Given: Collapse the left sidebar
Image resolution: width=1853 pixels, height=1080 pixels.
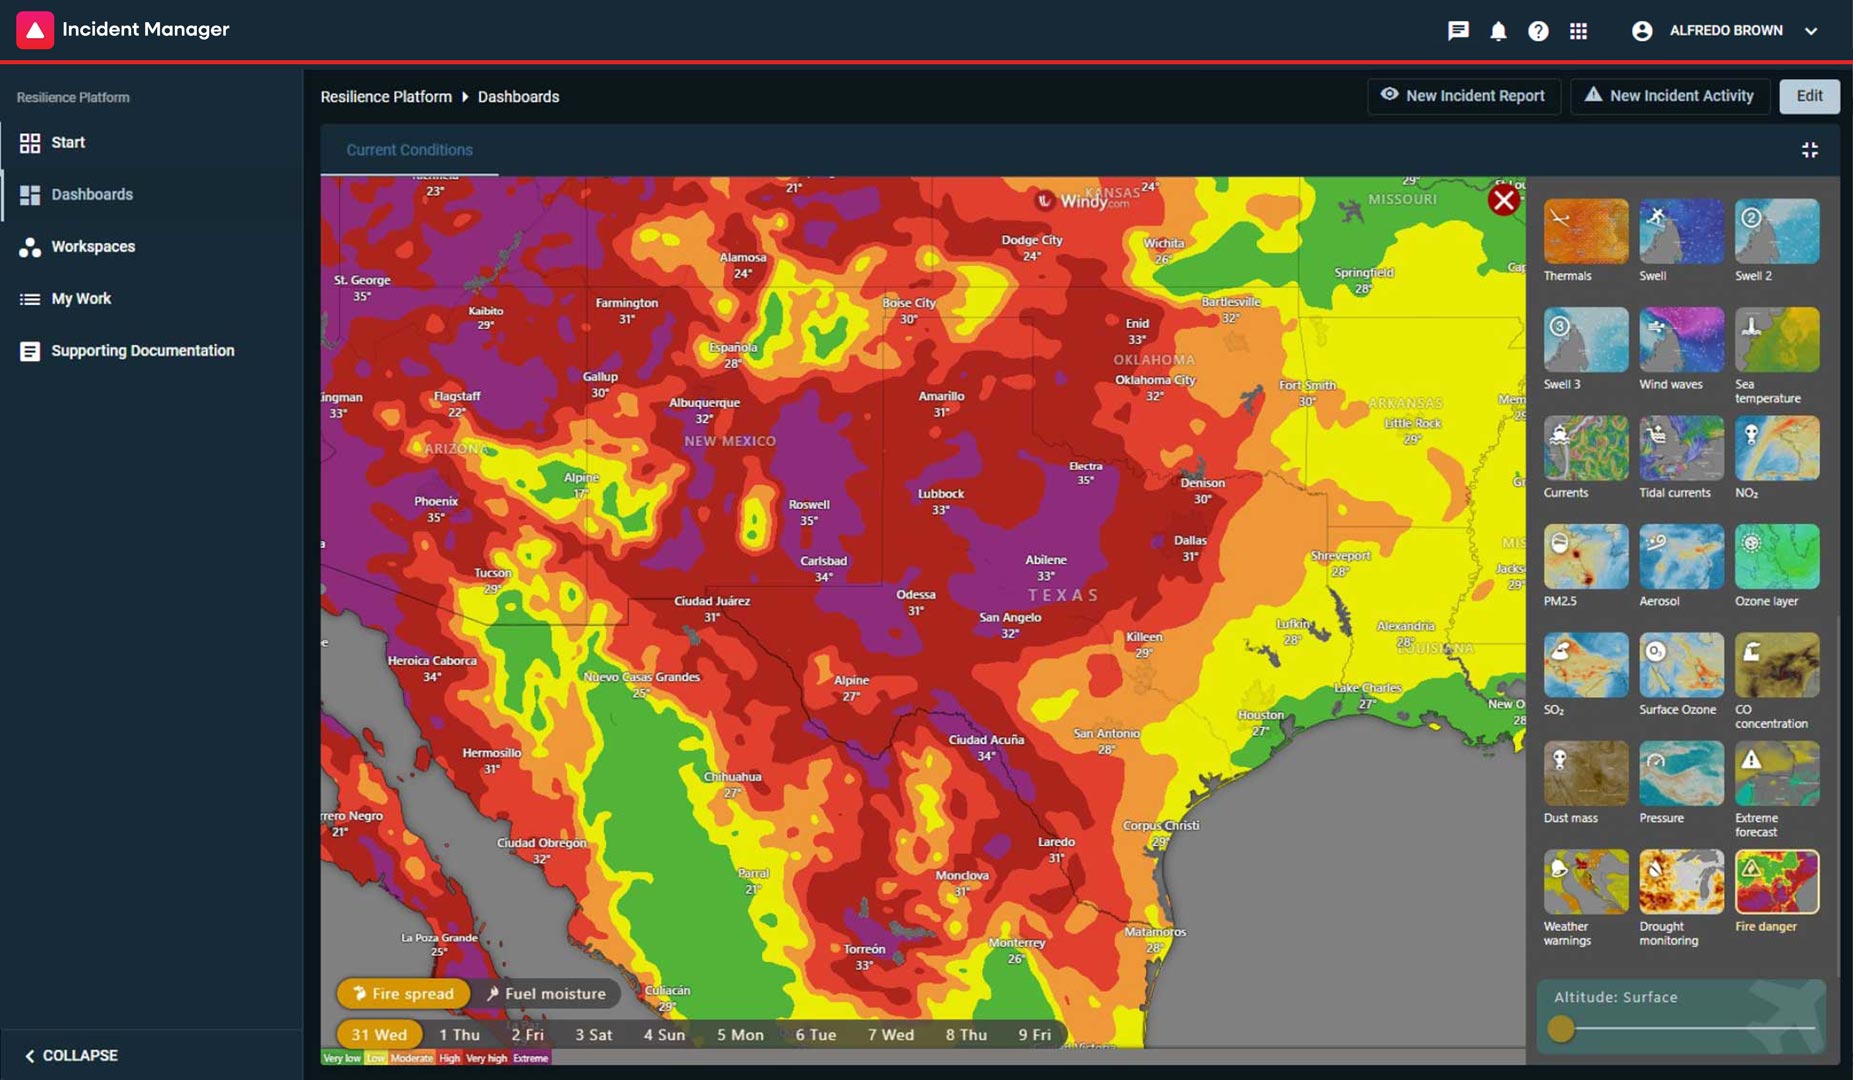Looking at the screenshot, I should [71, 1055].
